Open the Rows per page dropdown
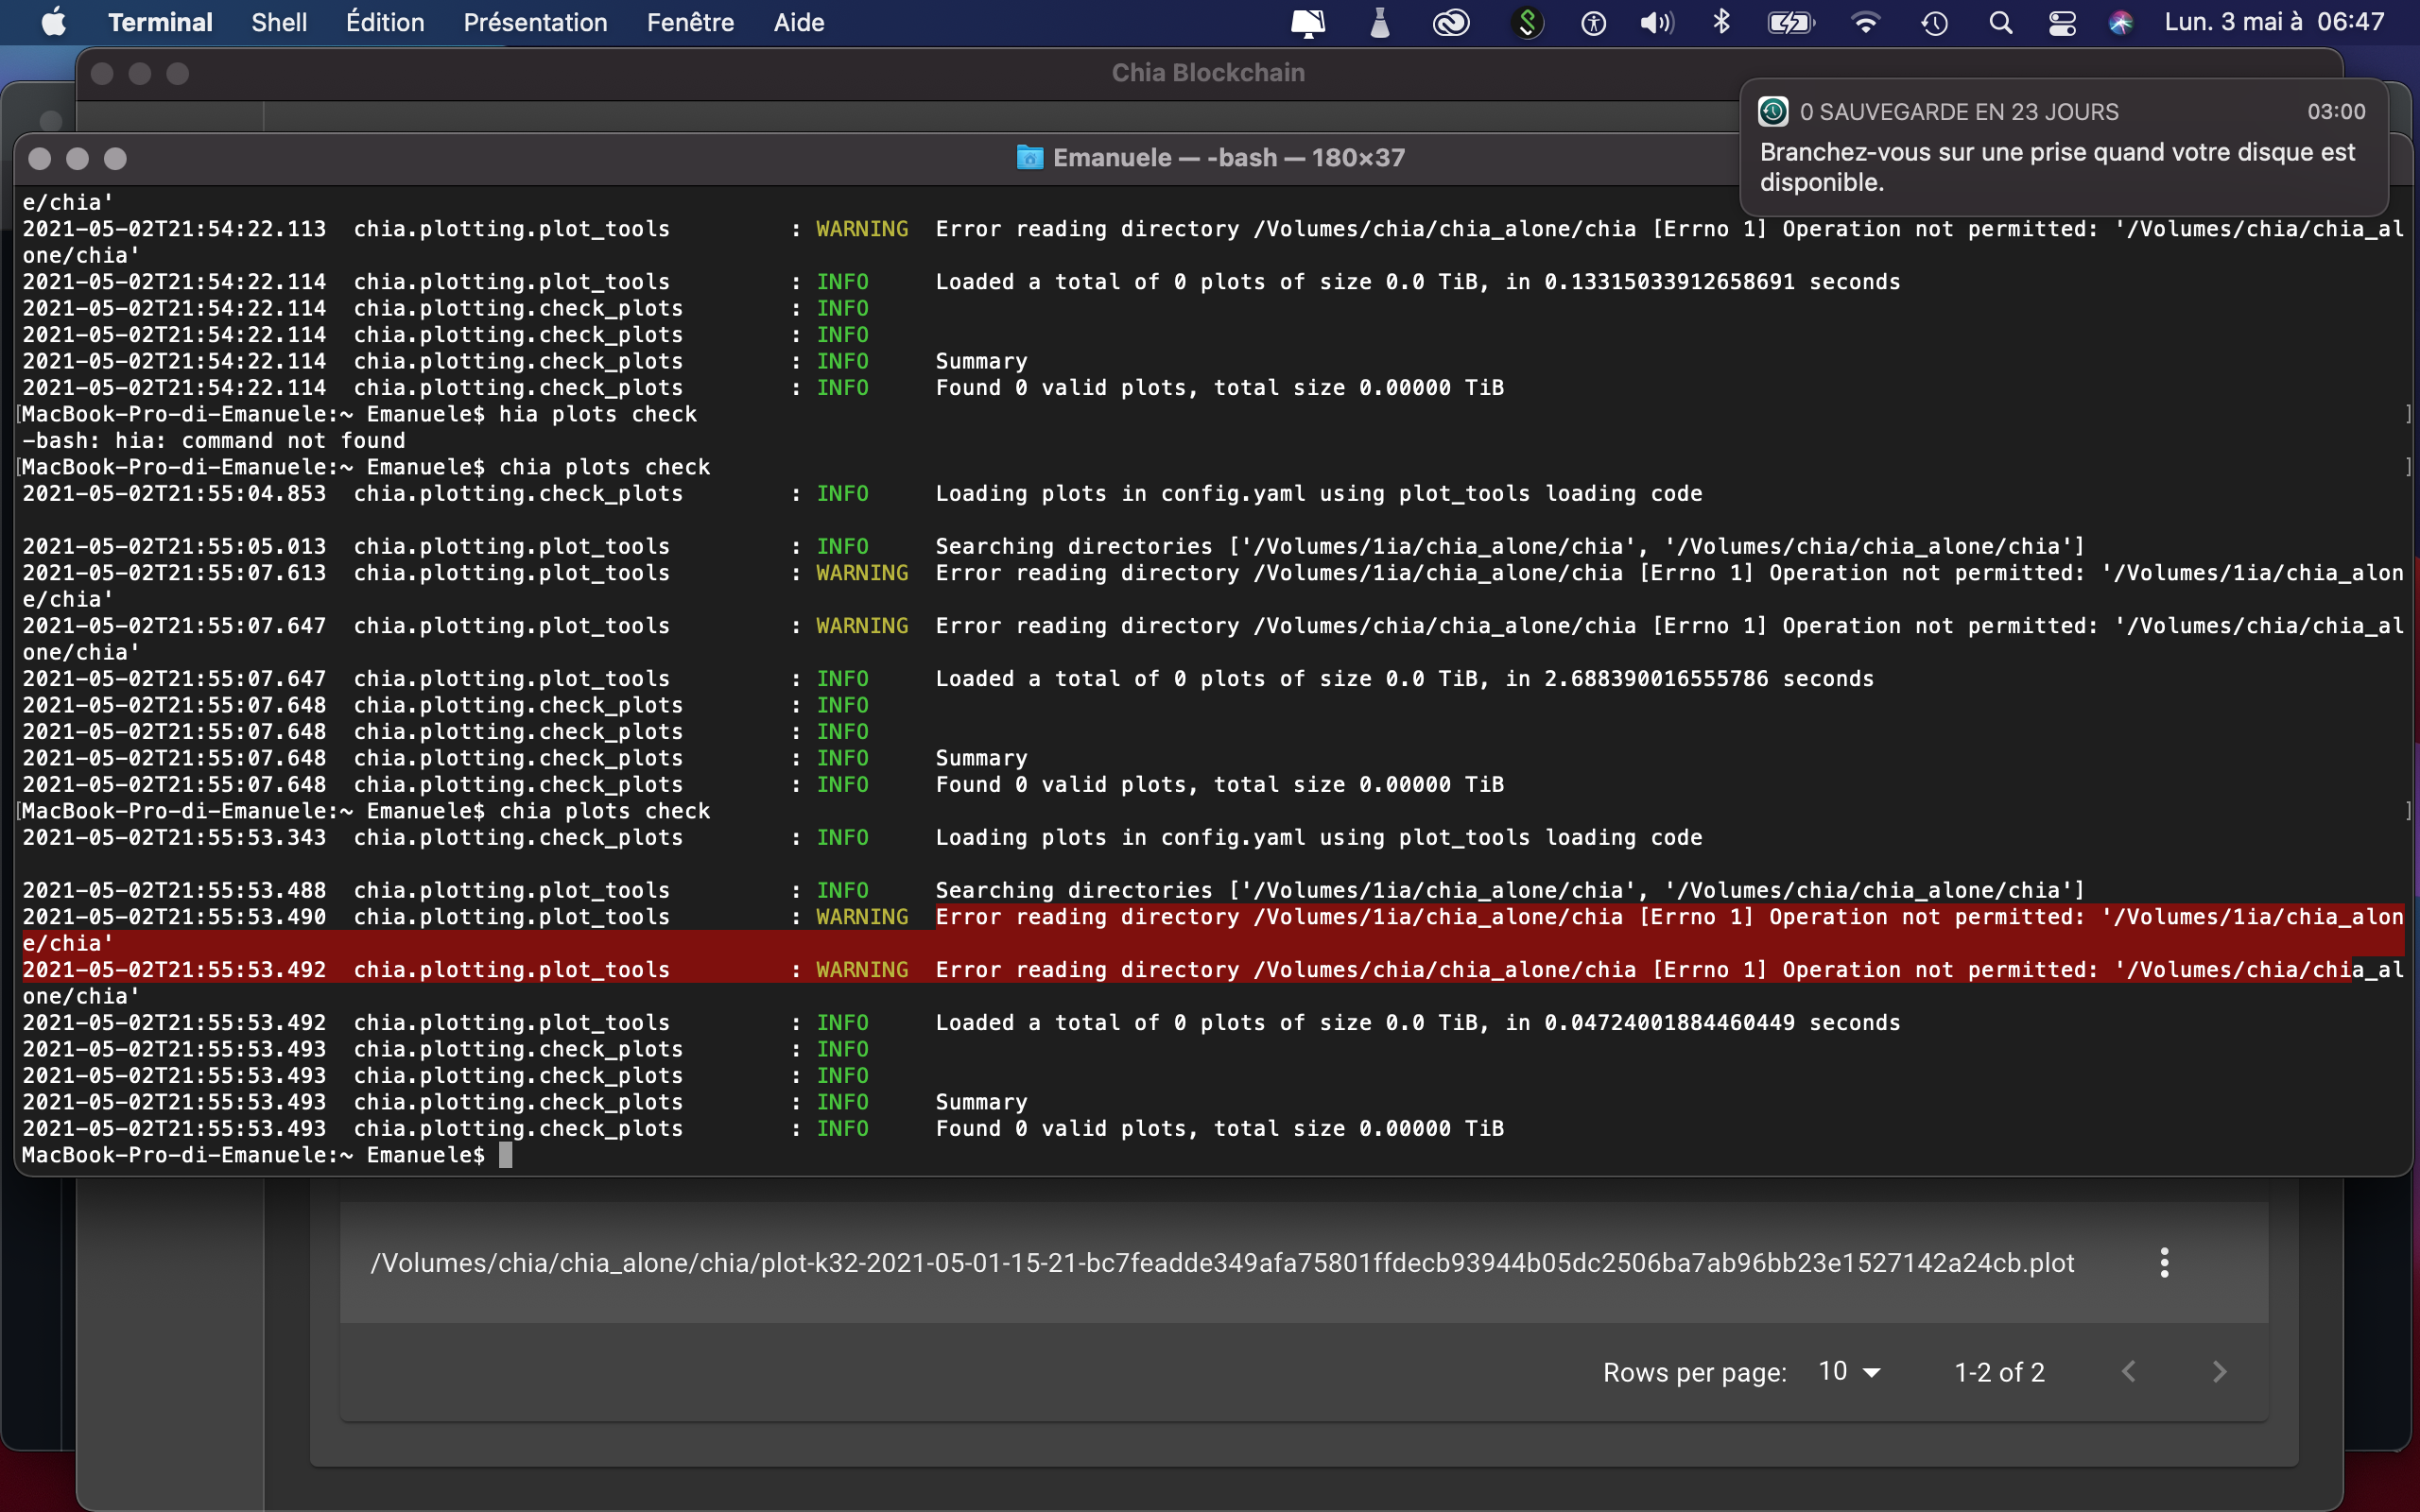 click(x=1849, y=1372)
